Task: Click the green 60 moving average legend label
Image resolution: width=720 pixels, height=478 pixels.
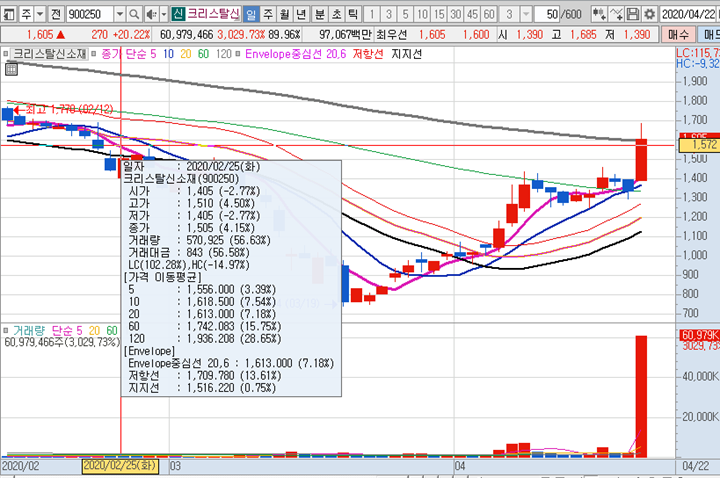Action: pos(203,54)
